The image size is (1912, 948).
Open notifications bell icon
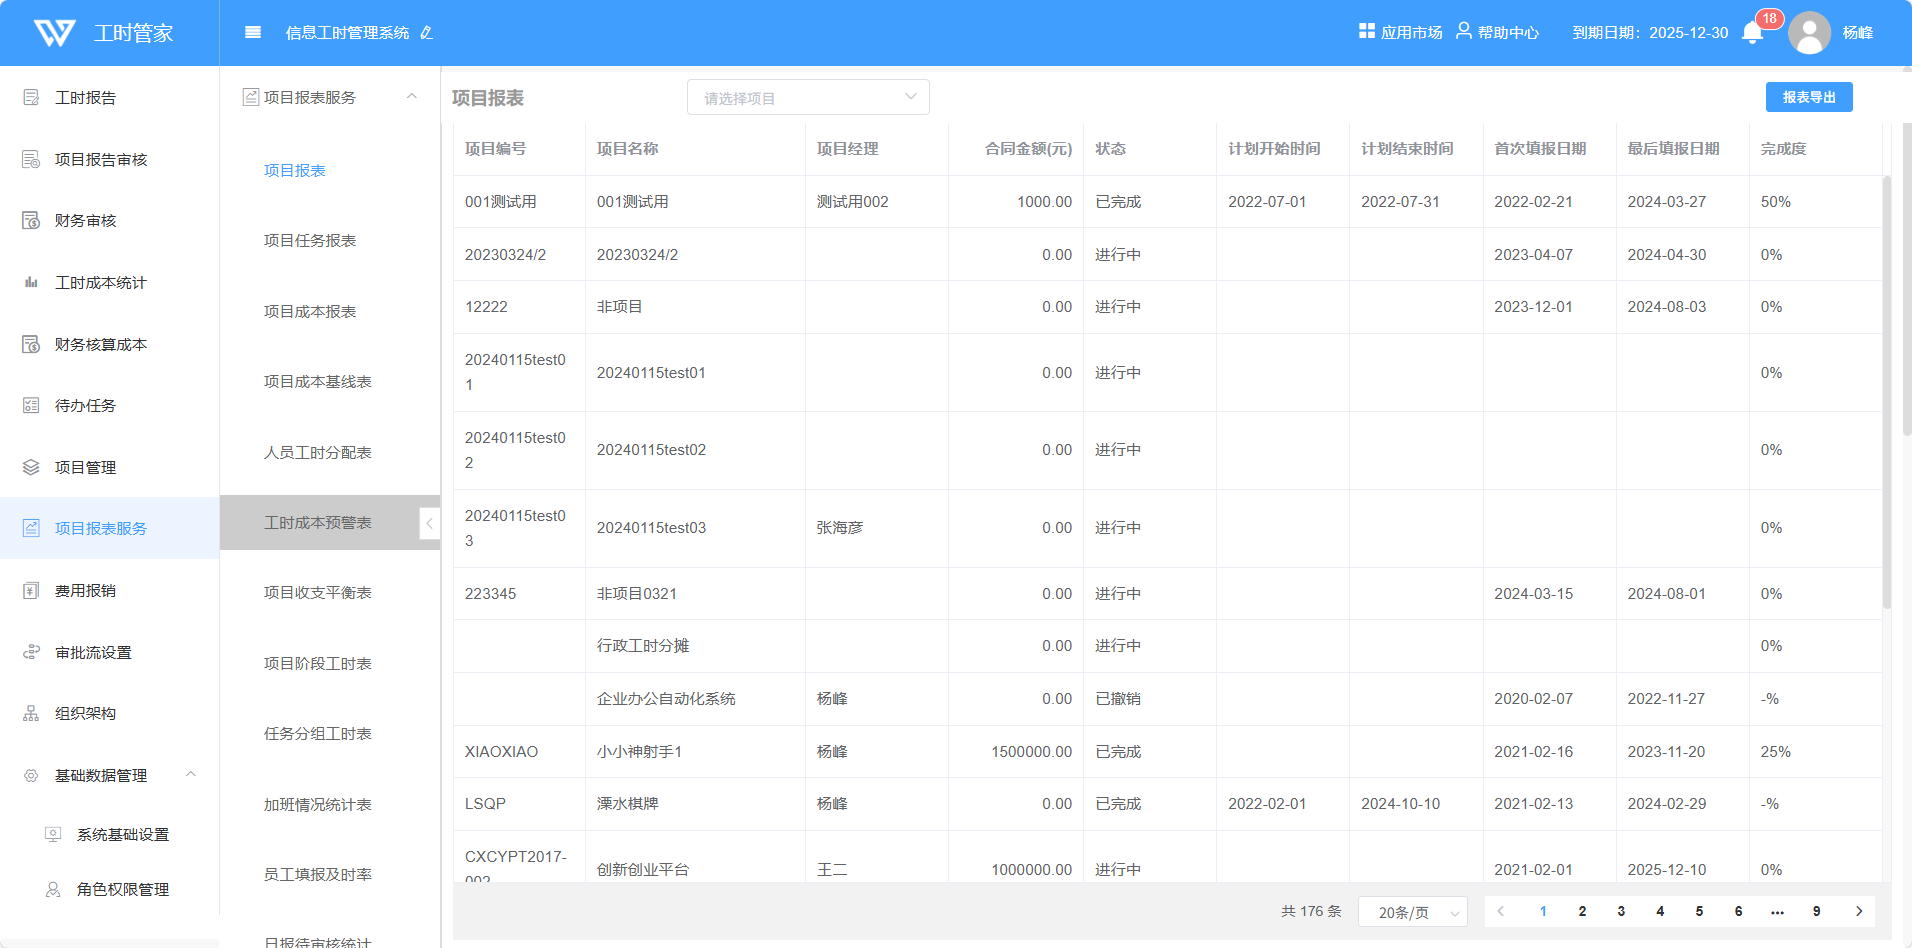coord(1752,33)
